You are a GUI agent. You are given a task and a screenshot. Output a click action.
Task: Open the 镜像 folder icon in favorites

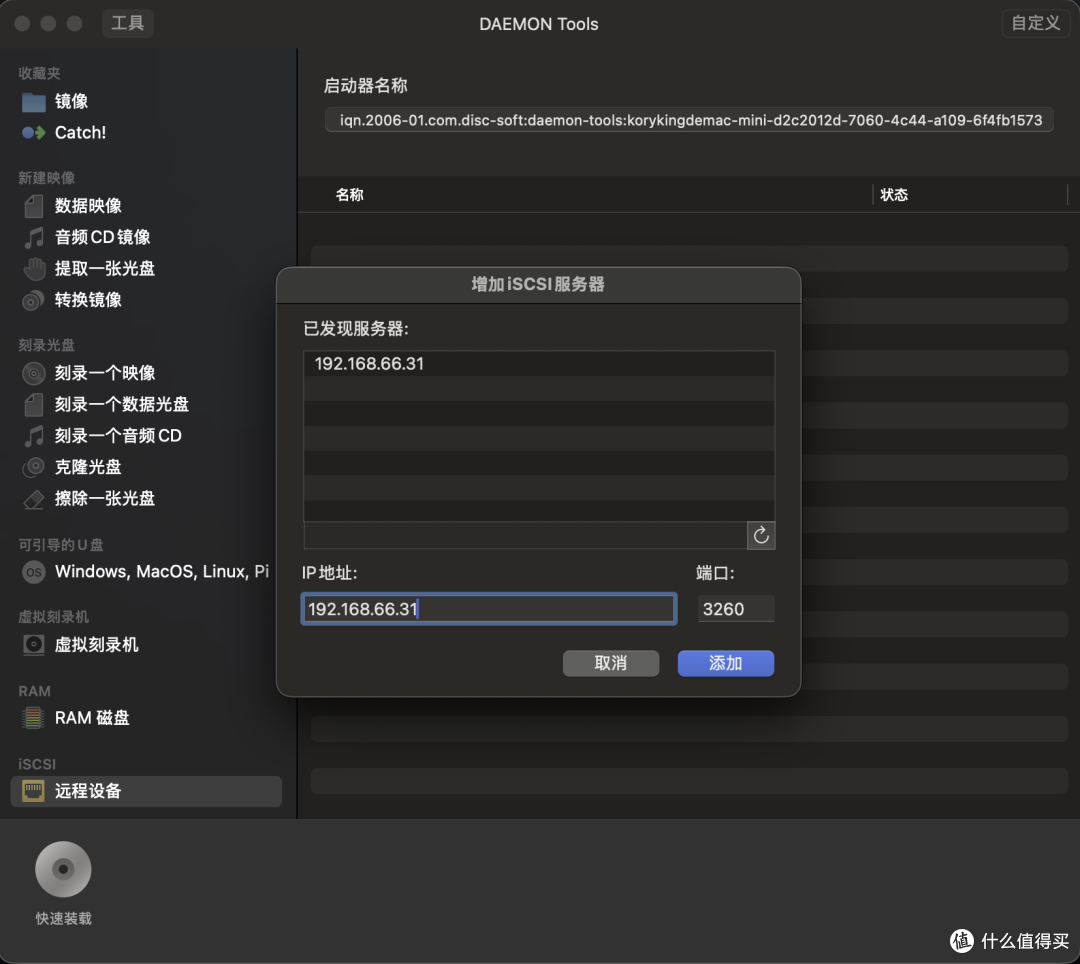tap(33, 102)
